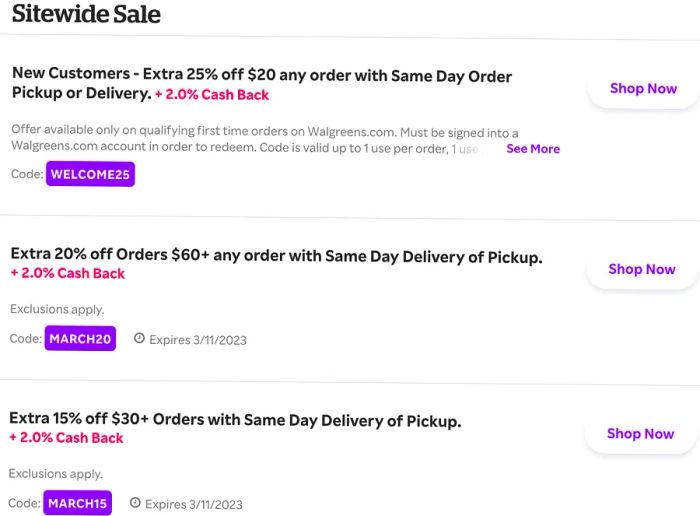700x516 pixels.
Task: Click Shop Now for the 20% off offer
Action: click(x=642, y=269)
